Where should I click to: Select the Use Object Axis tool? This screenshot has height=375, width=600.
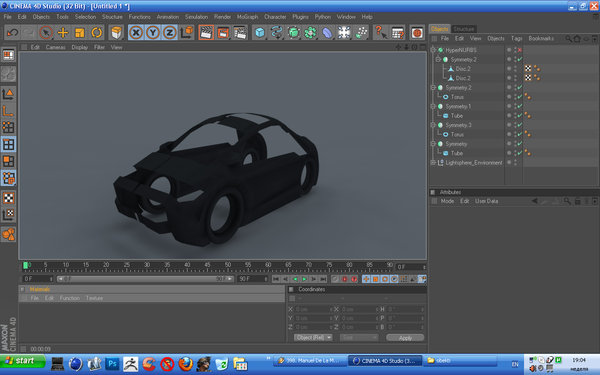click(x=8, y=111)
